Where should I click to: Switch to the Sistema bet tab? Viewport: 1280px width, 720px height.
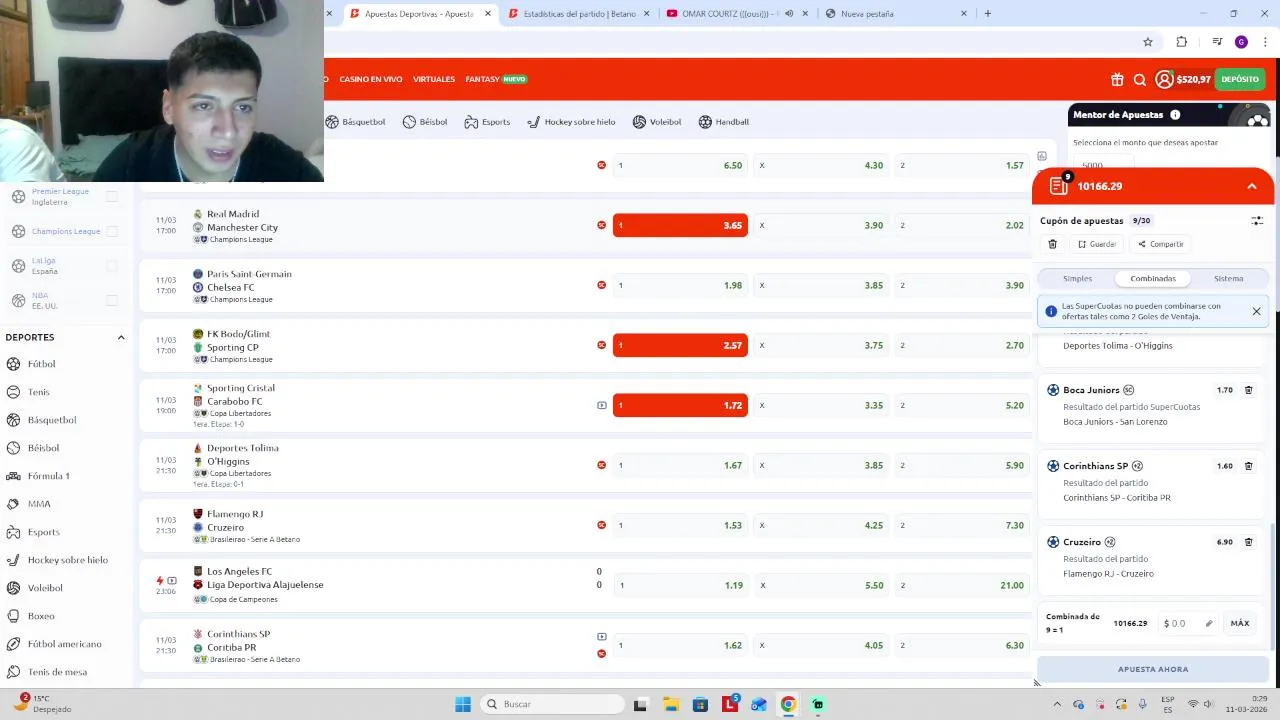click(1229, 279)
